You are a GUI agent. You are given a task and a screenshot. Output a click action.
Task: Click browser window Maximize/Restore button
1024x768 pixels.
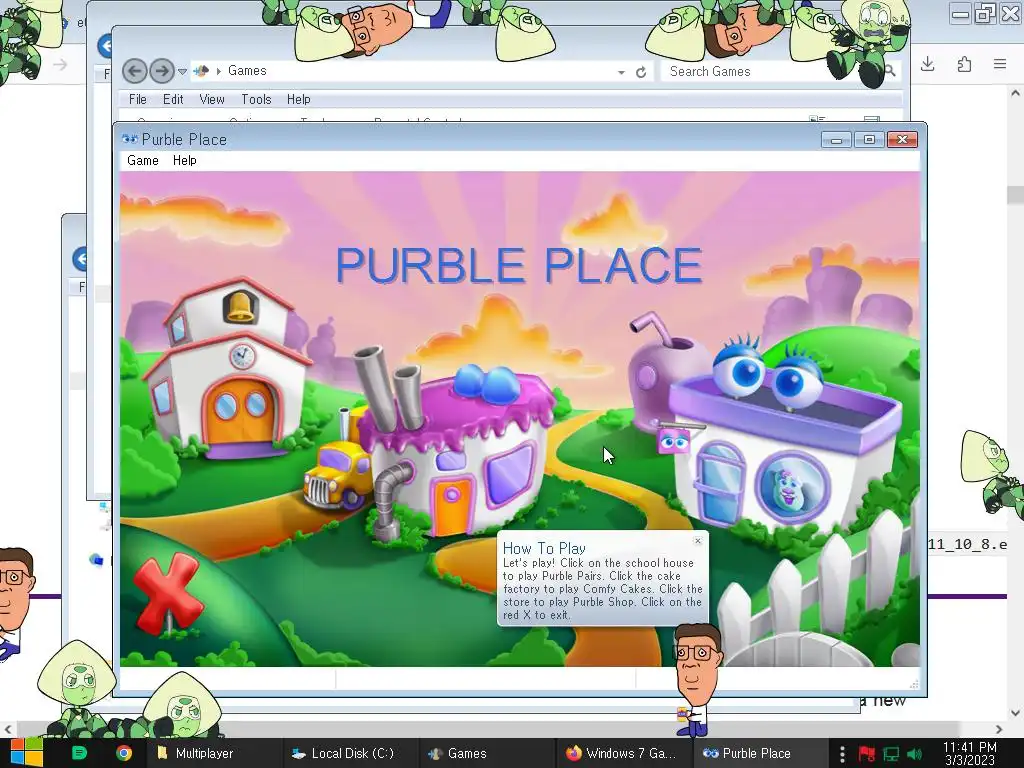tap(985, 13)
